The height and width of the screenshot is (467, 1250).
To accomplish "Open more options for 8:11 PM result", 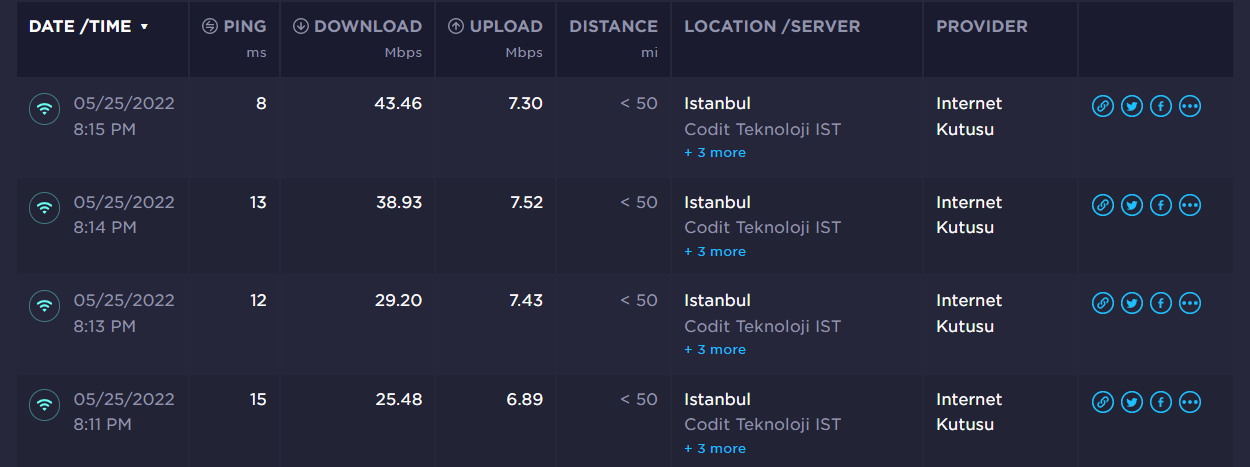I will tap(1189, 402).
